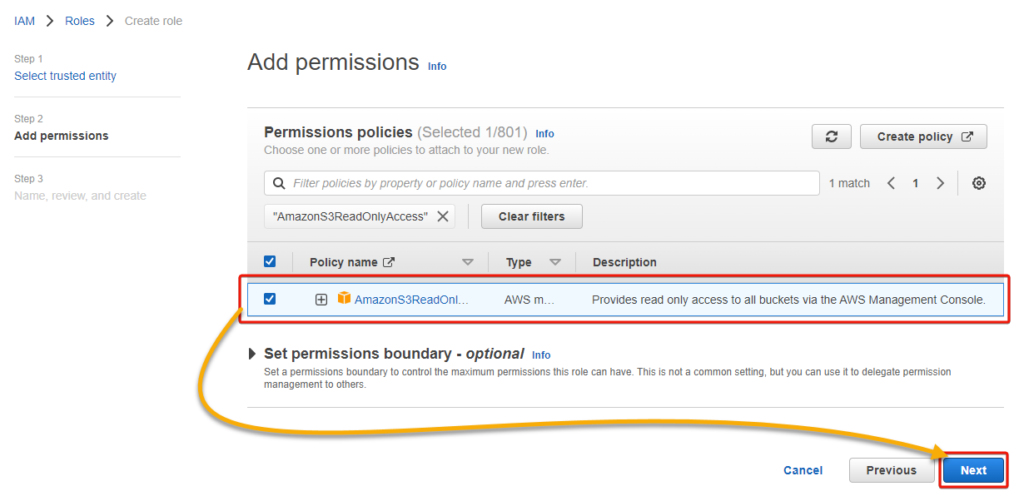The image size is (1024, 501).
Task: Go to the next page arrow
Action: pyautogui.click(x=940, y=184)
